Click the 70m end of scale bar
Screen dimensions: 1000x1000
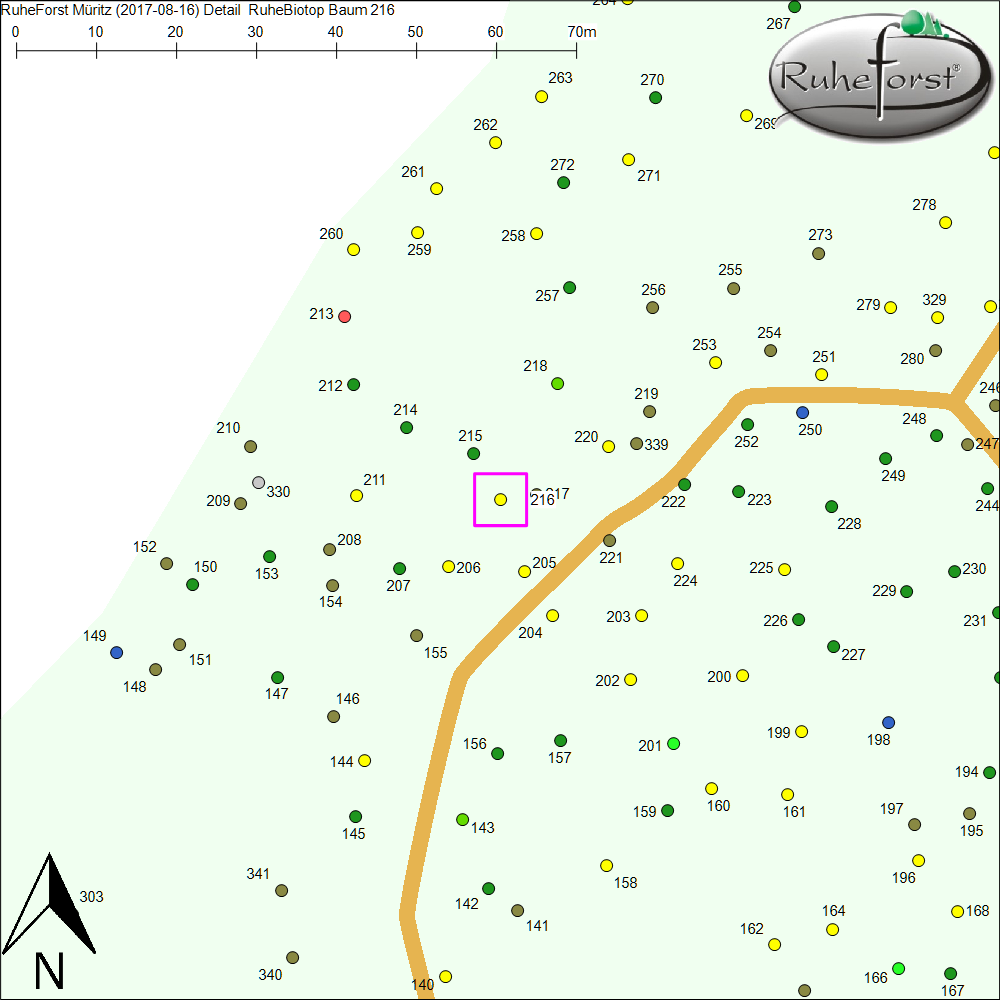point(576,47)
